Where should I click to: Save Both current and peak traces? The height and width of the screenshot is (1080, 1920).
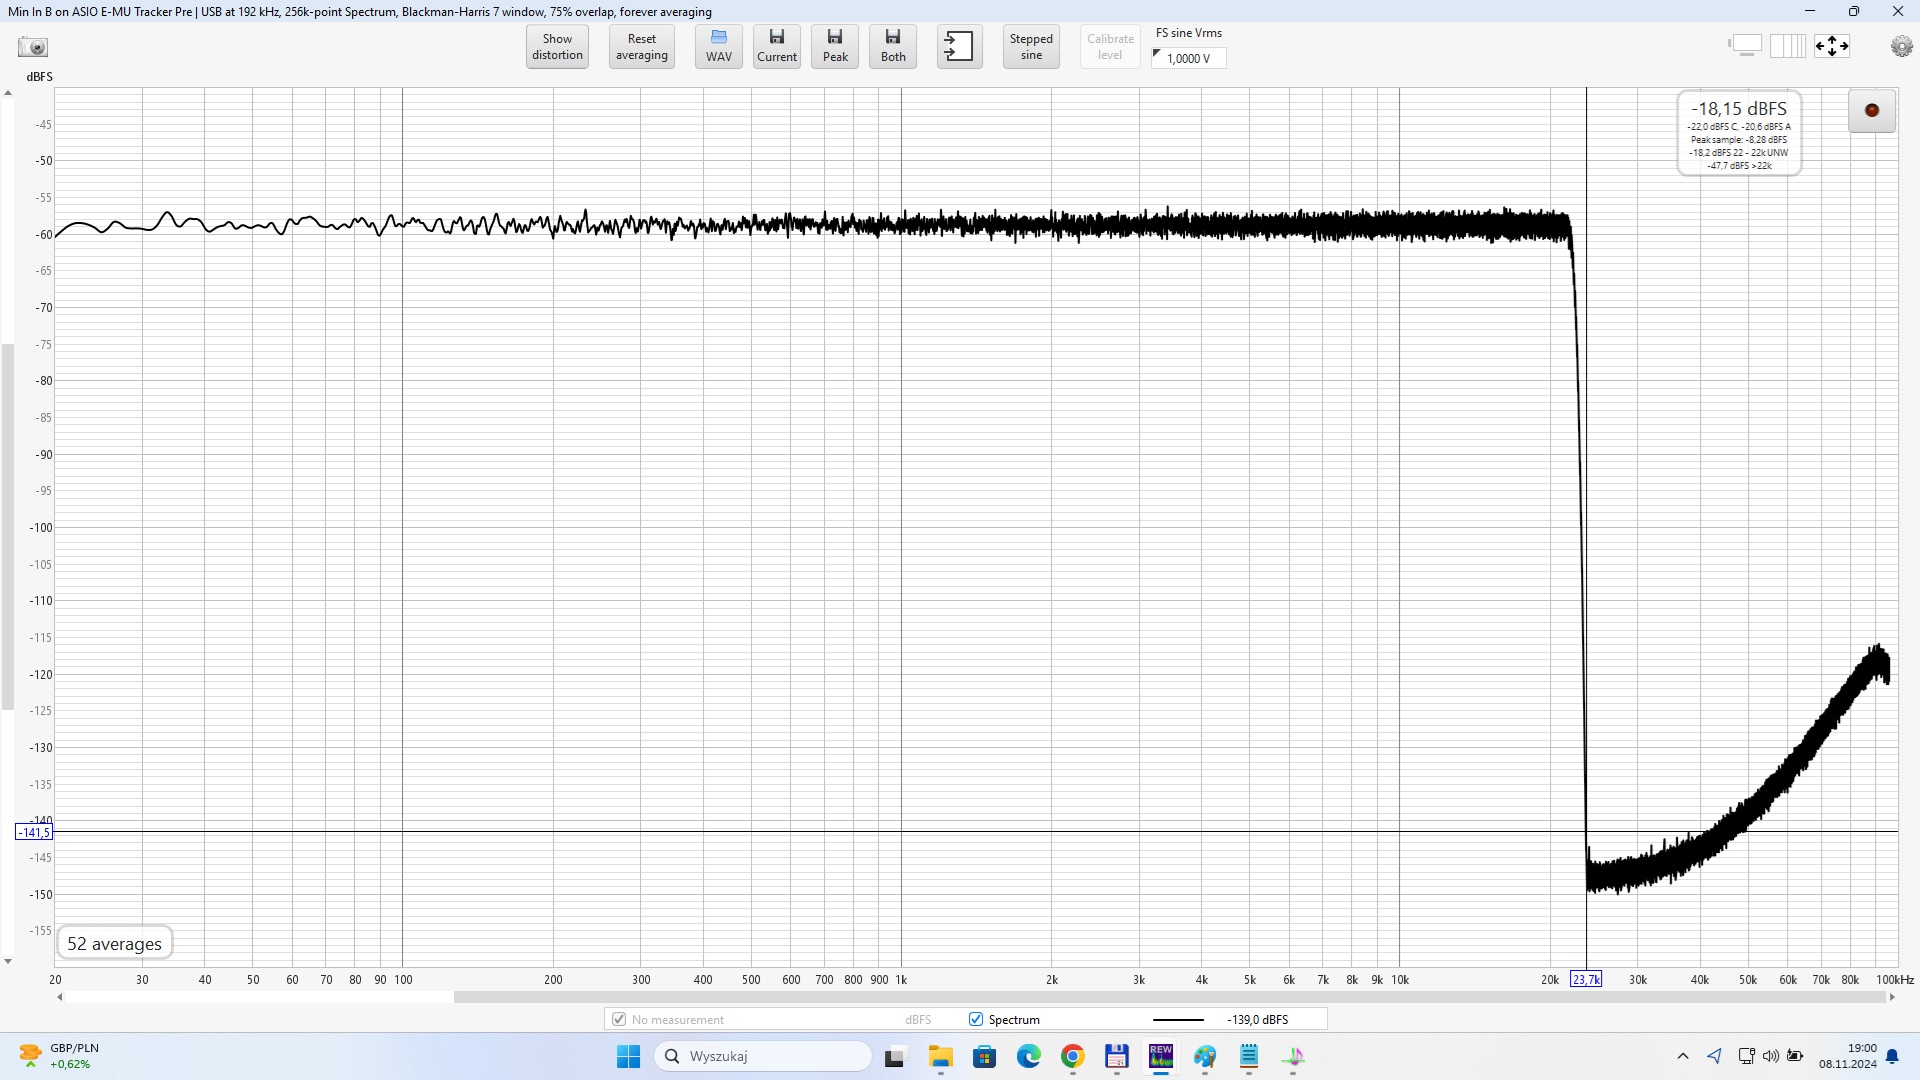[x=893, y=47]
